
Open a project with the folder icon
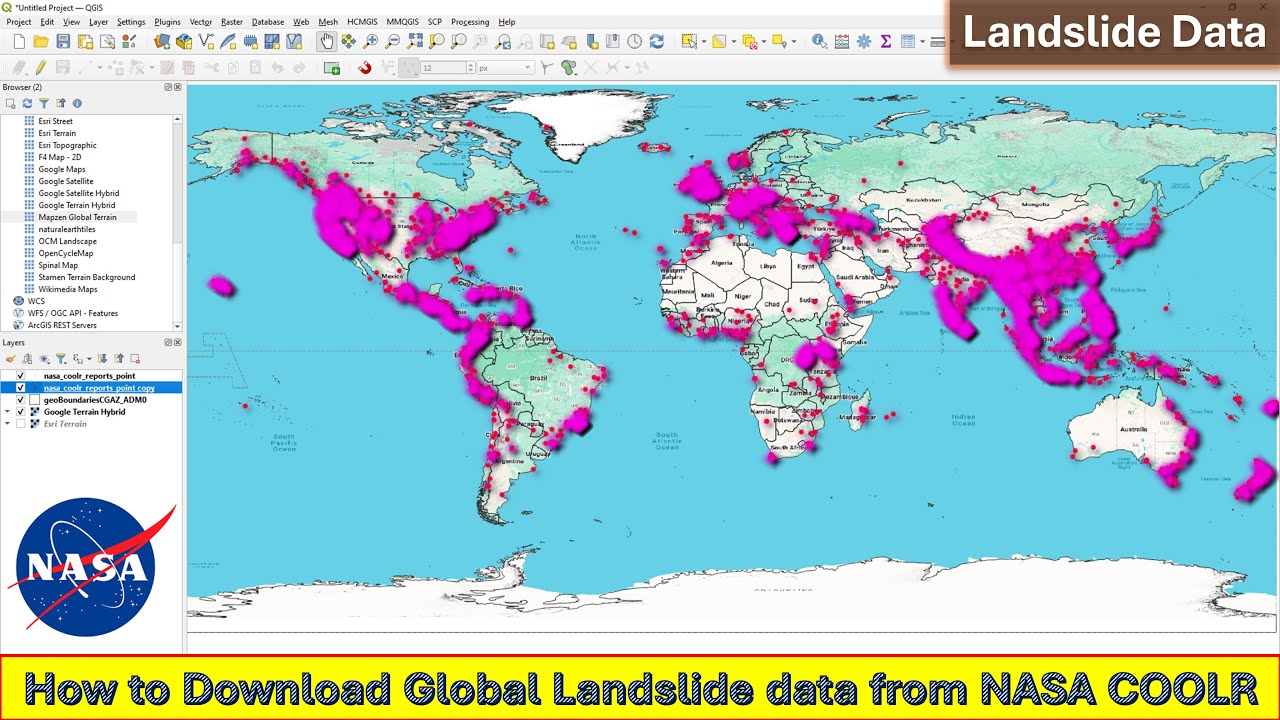[41, 41]
